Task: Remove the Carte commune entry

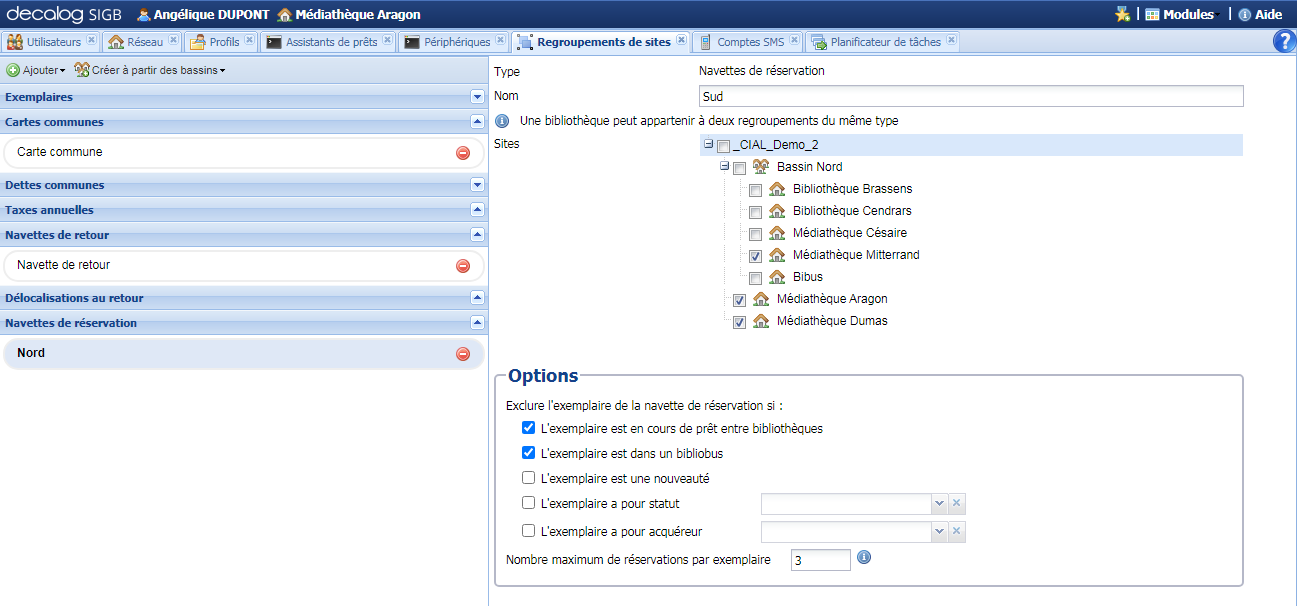Action: coord(461,153)
